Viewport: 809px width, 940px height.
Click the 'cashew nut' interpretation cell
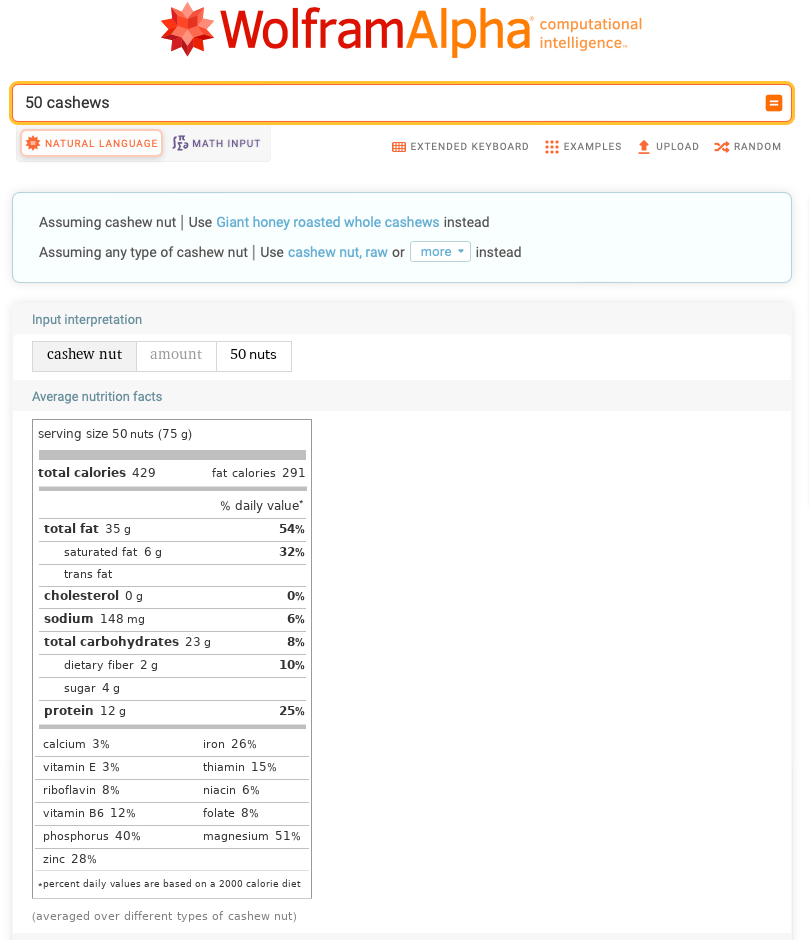pos(85,356)
